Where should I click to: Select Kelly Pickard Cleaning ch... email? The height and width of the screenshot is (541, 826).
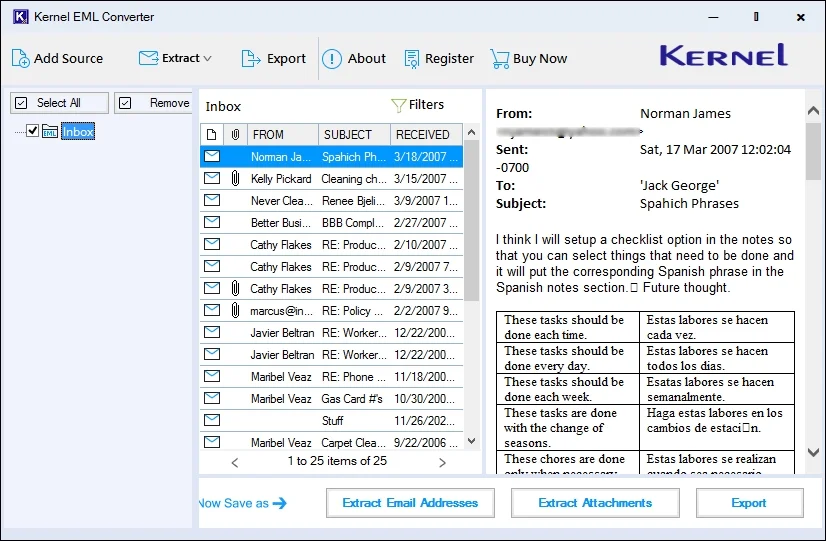click(331, 179)
